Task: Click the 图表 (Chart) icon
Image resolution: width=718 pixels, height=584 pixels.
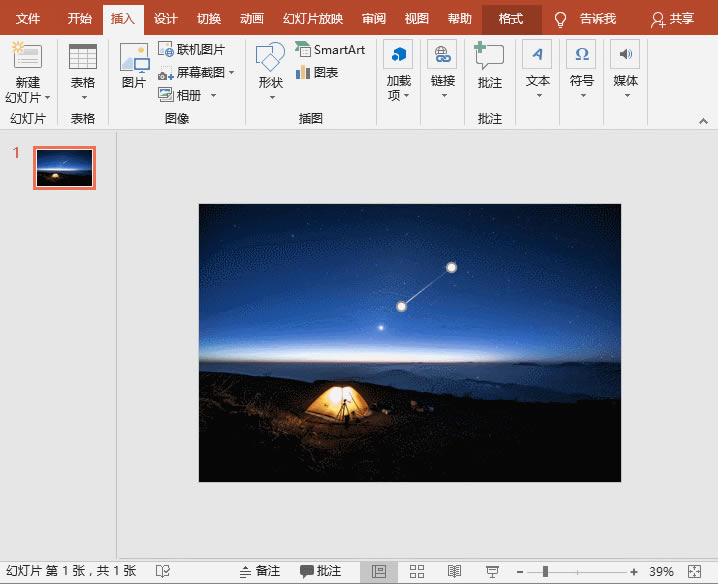Action: point(303,72)
